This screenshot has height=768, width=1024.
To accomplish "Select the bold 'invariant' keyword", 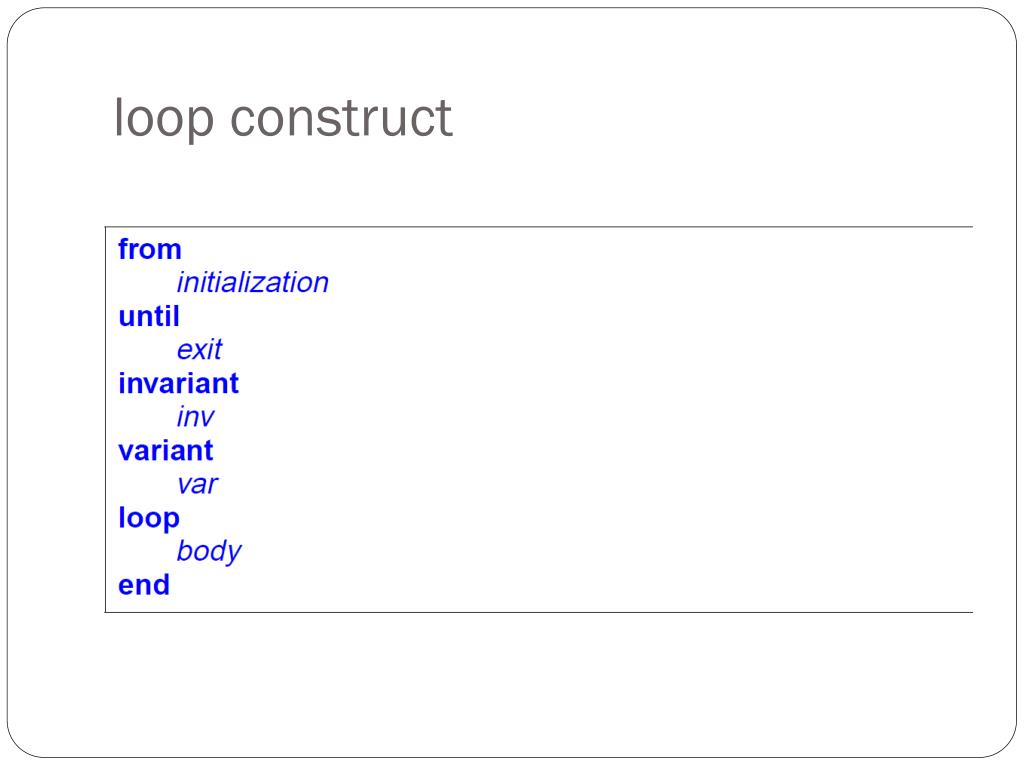I will coord(178,383).
